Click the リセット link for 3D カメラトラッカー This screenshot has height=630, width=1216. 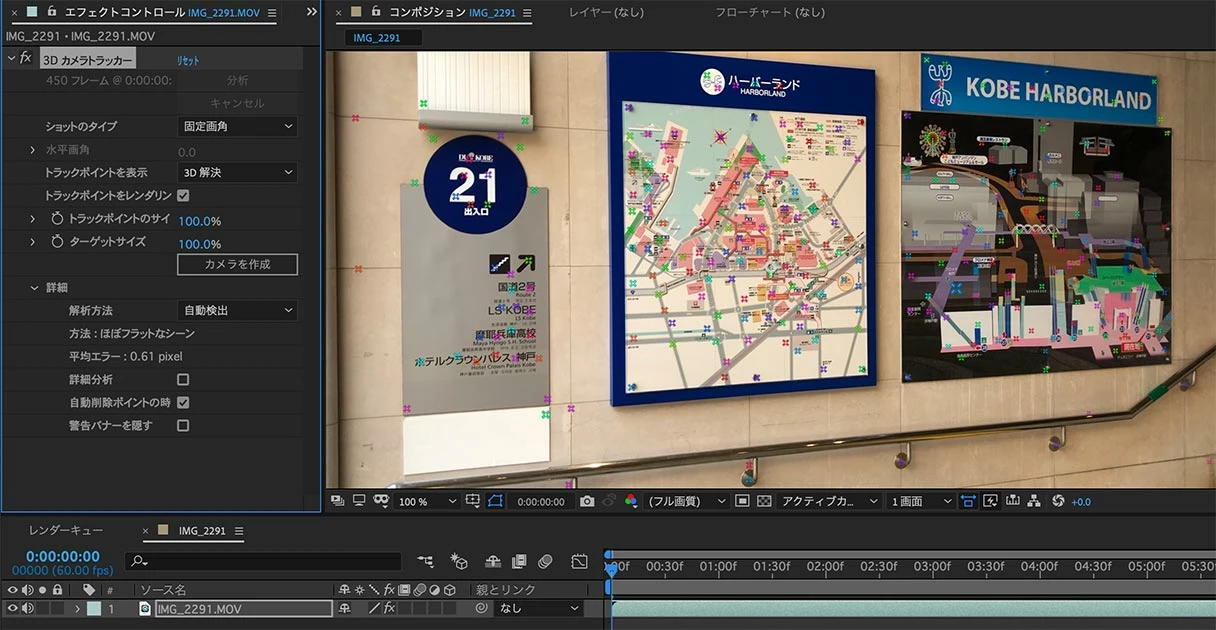(x=188, y=60)
